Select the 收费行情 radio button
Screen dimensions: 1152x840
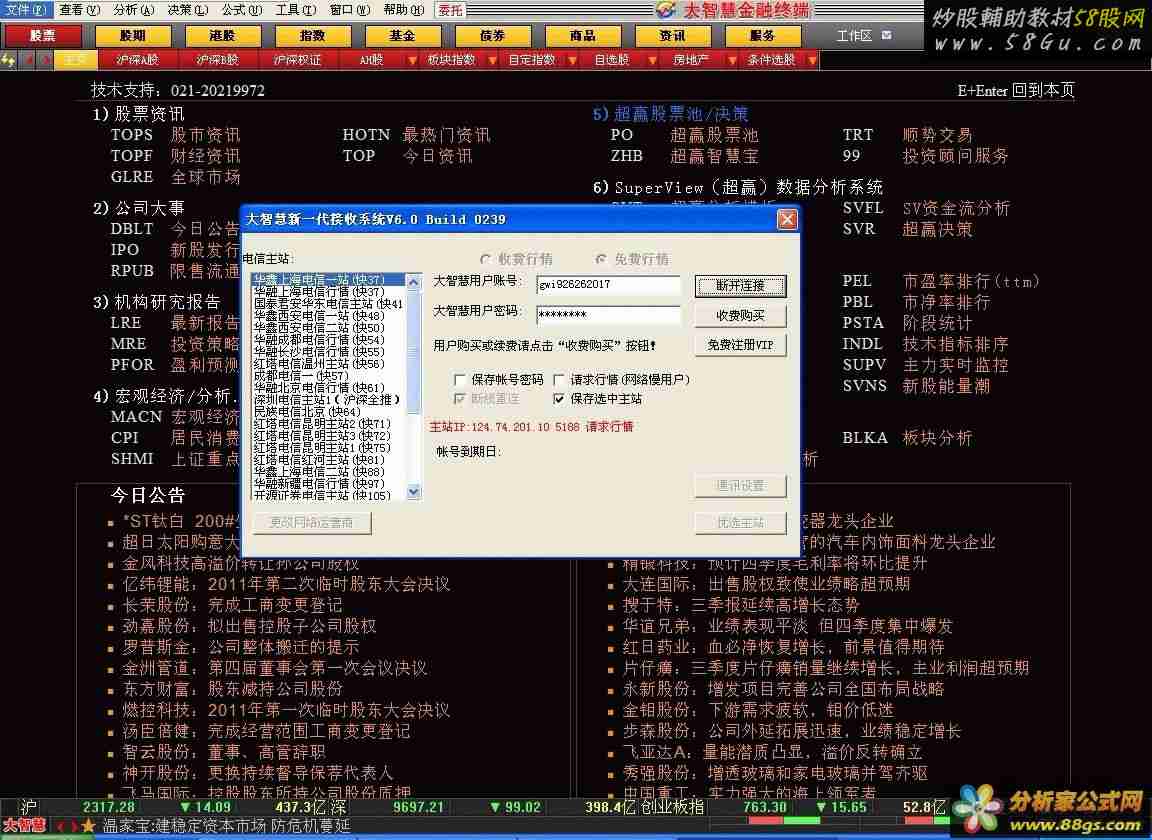[485, 259]
